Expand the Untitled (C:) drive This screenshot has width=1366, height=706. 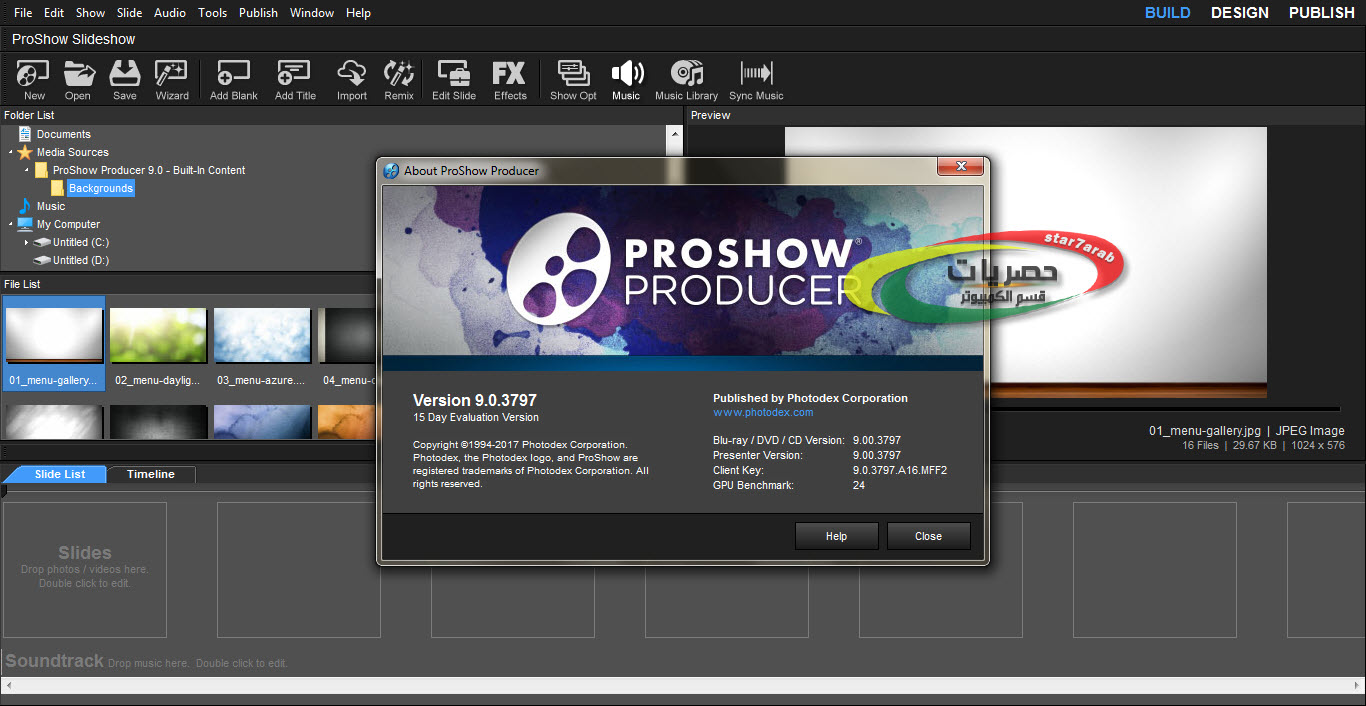[27, 242]
